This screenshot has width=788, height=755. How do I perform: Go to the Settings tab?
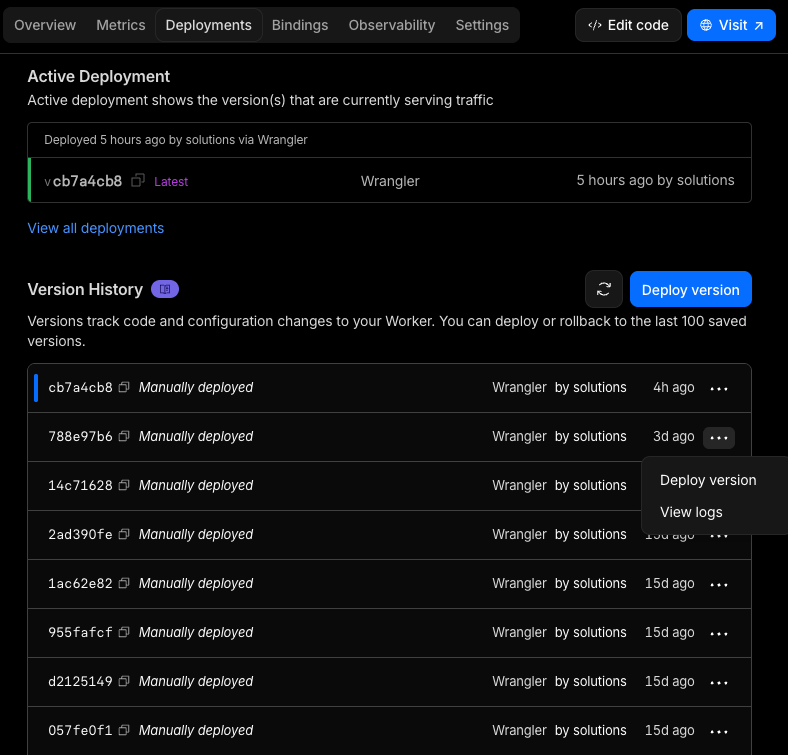(x=482, y=25)
